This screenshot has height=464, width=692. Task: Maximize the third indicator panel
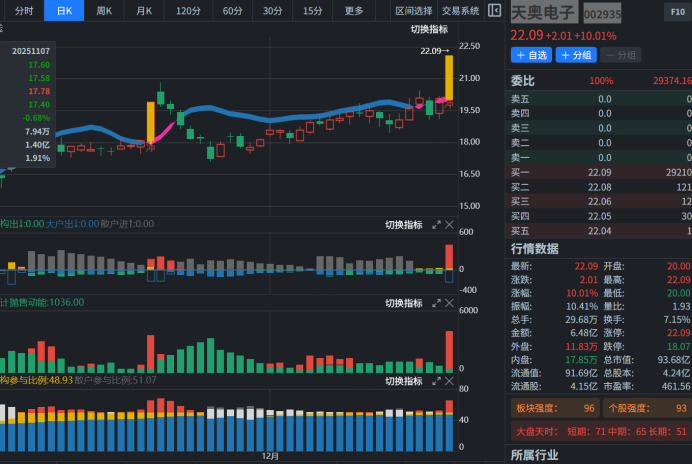coord(436,381)
